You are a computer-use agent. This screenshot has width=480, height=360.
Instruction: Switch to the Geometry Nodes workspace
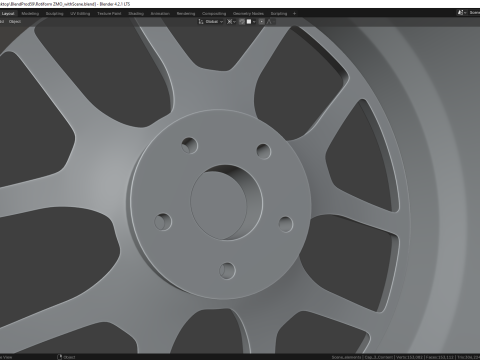click(248, 14)
